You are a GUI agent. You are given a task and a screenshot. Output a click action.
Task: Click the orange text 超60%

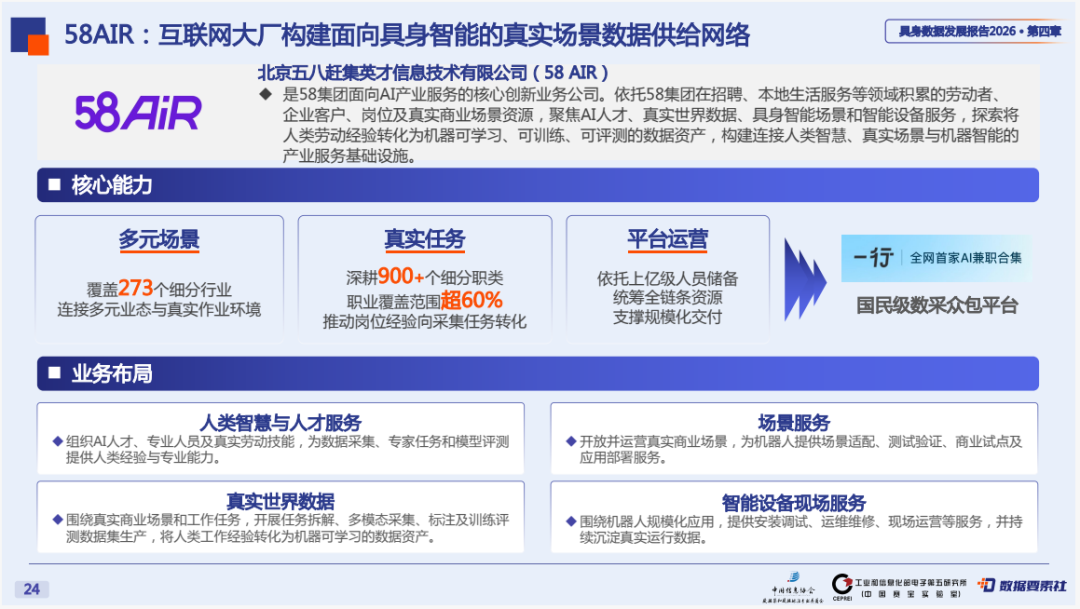tap(472, 300)
